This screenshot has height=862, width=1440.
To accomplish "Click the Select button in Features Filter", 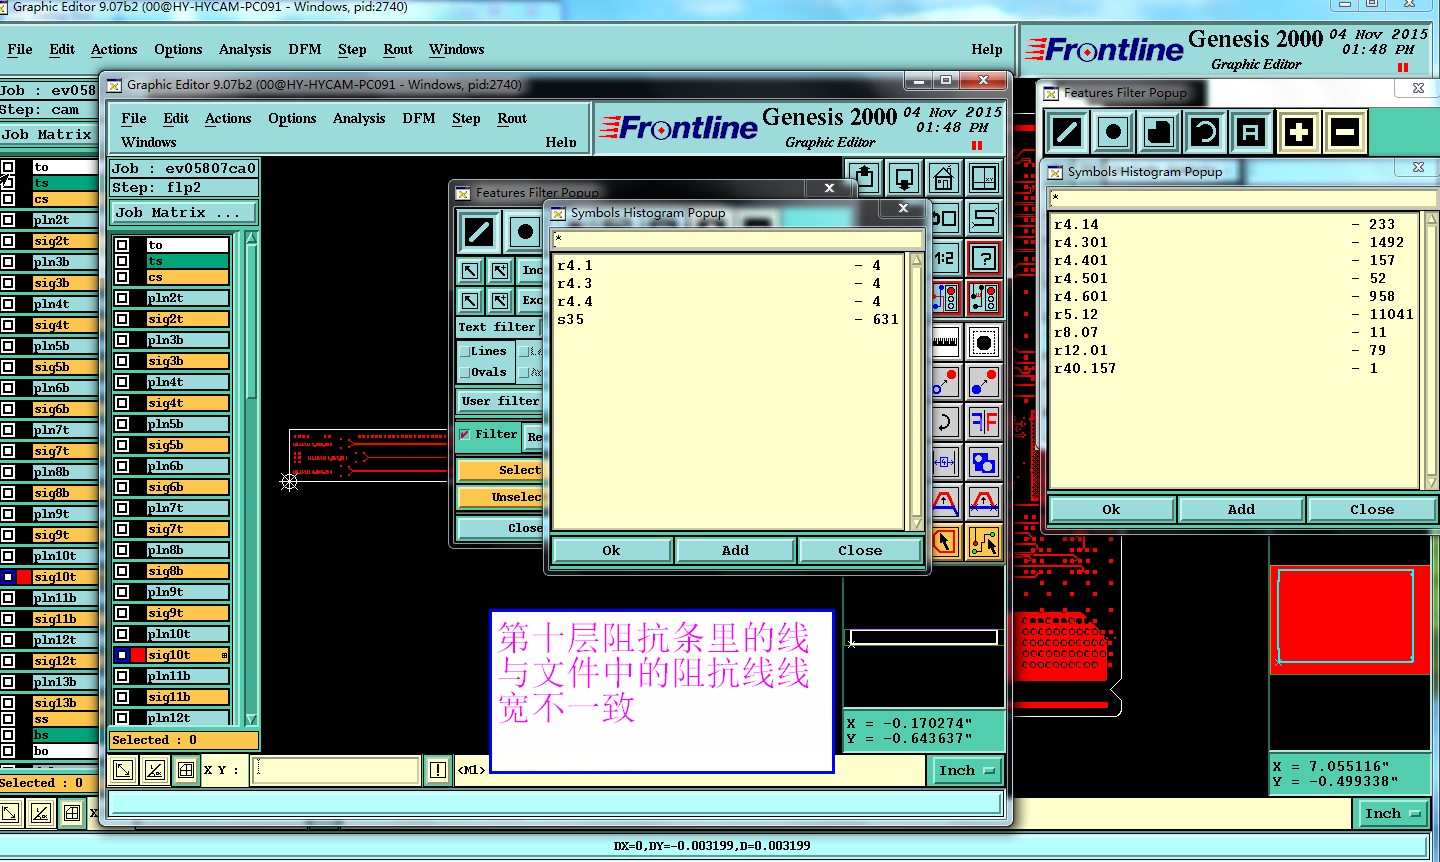I will [x=501, y=470].
